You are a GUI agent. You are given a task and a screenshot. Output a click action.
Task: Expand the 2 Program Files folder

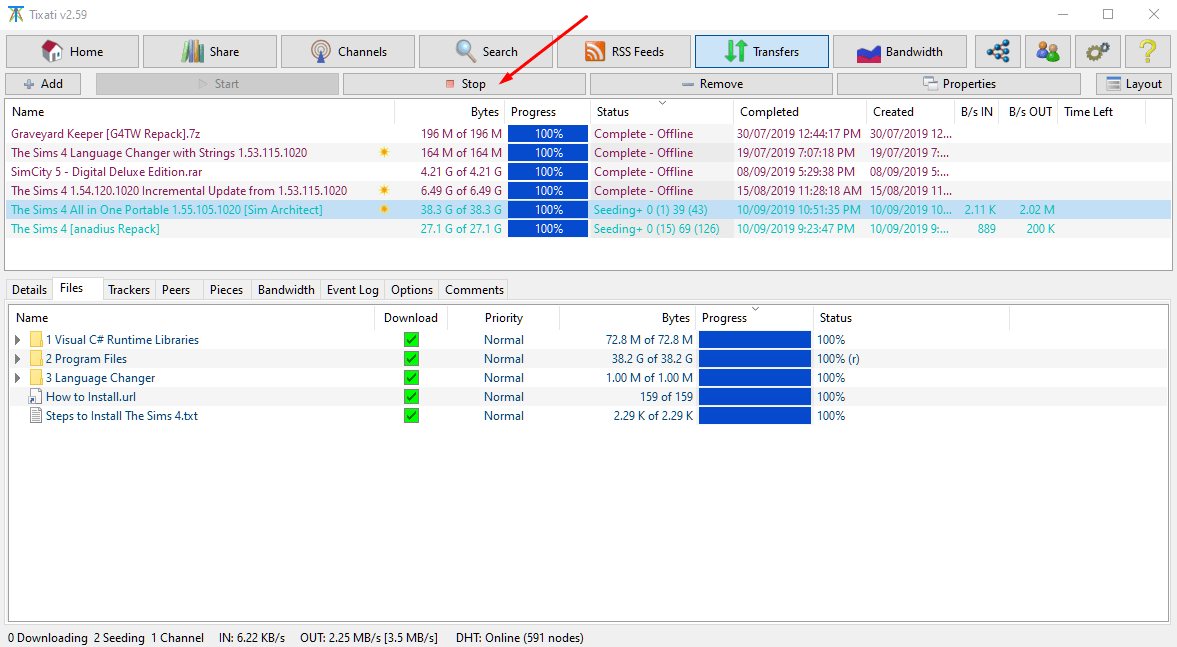point(18,359)
